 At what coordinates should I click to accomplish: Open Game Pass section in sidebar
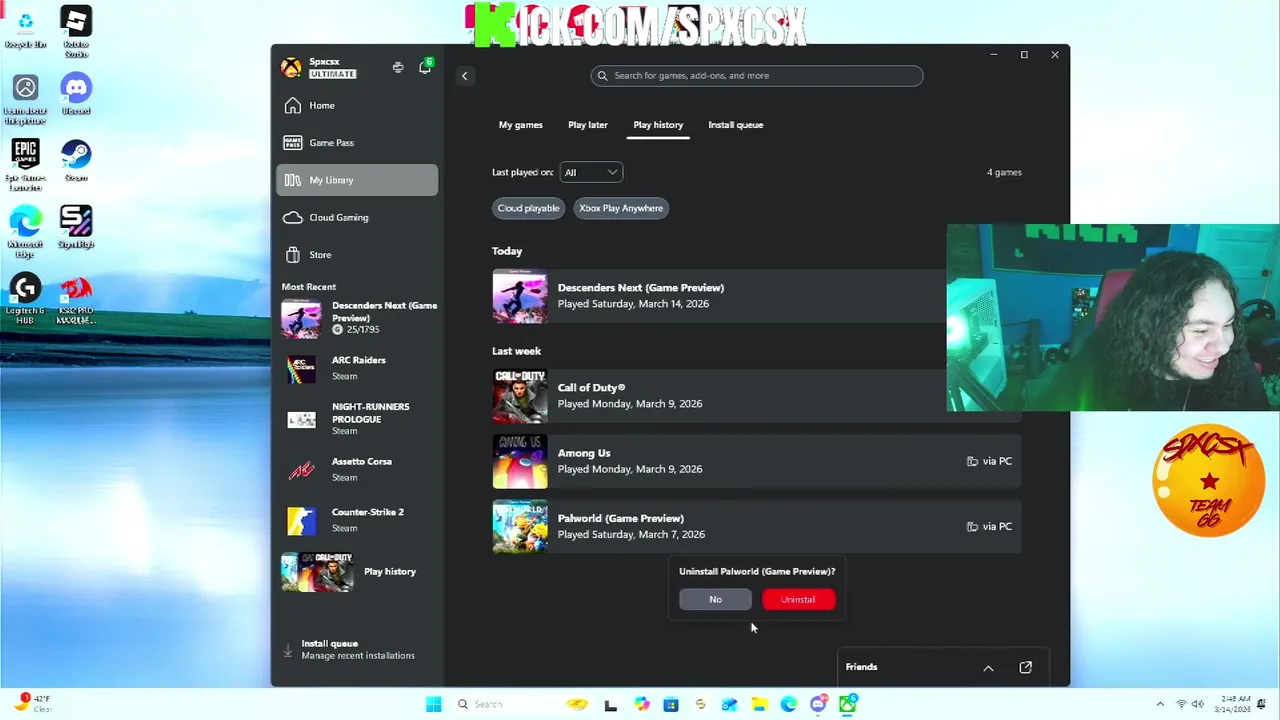click(357, 142)
